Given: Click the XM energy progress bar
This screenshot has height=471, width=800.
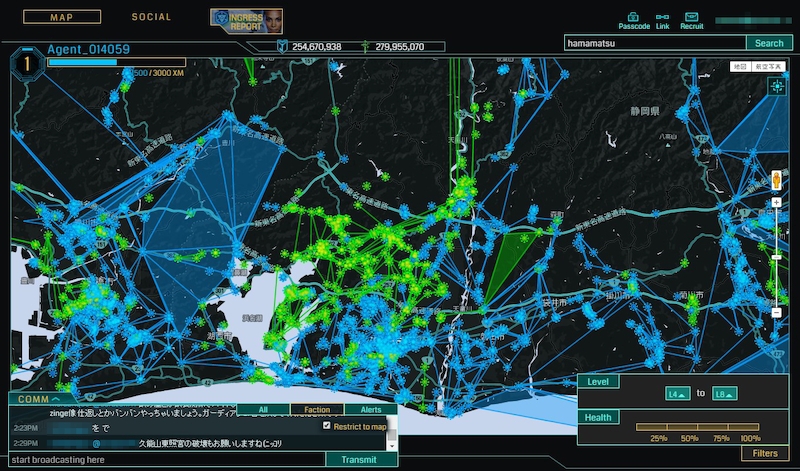Looking at the screenshot, I should (116, 63).
